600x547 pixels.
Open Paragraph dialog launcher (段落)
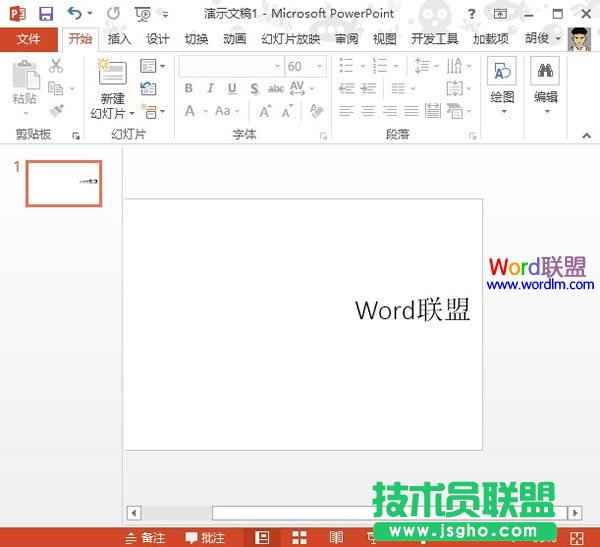[473, 136]
